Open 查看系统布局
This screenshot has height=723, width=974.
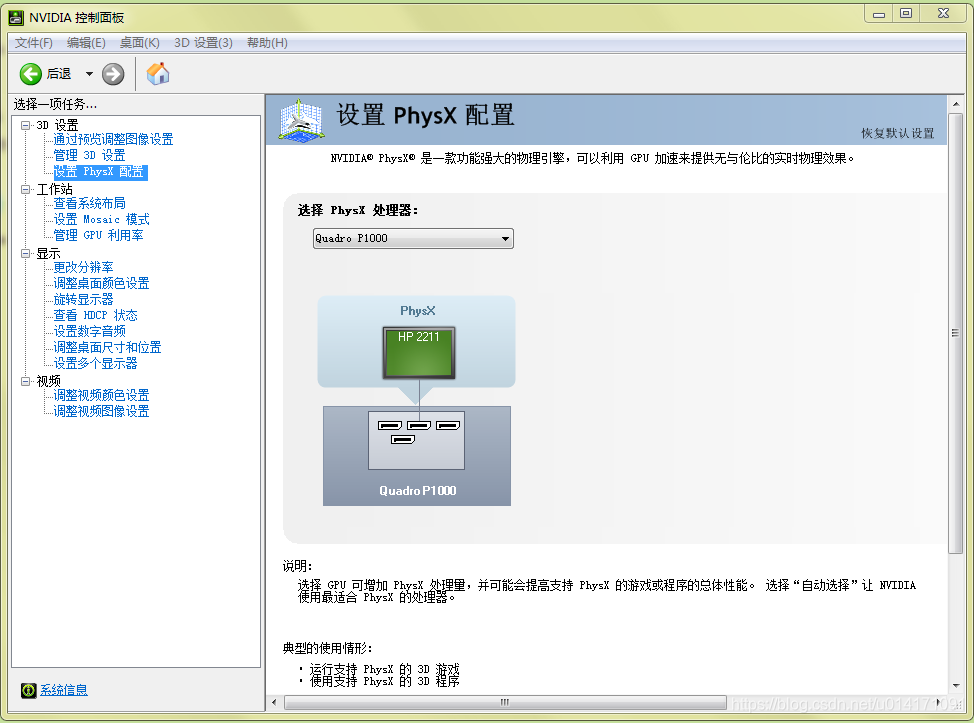coord(89,203)
